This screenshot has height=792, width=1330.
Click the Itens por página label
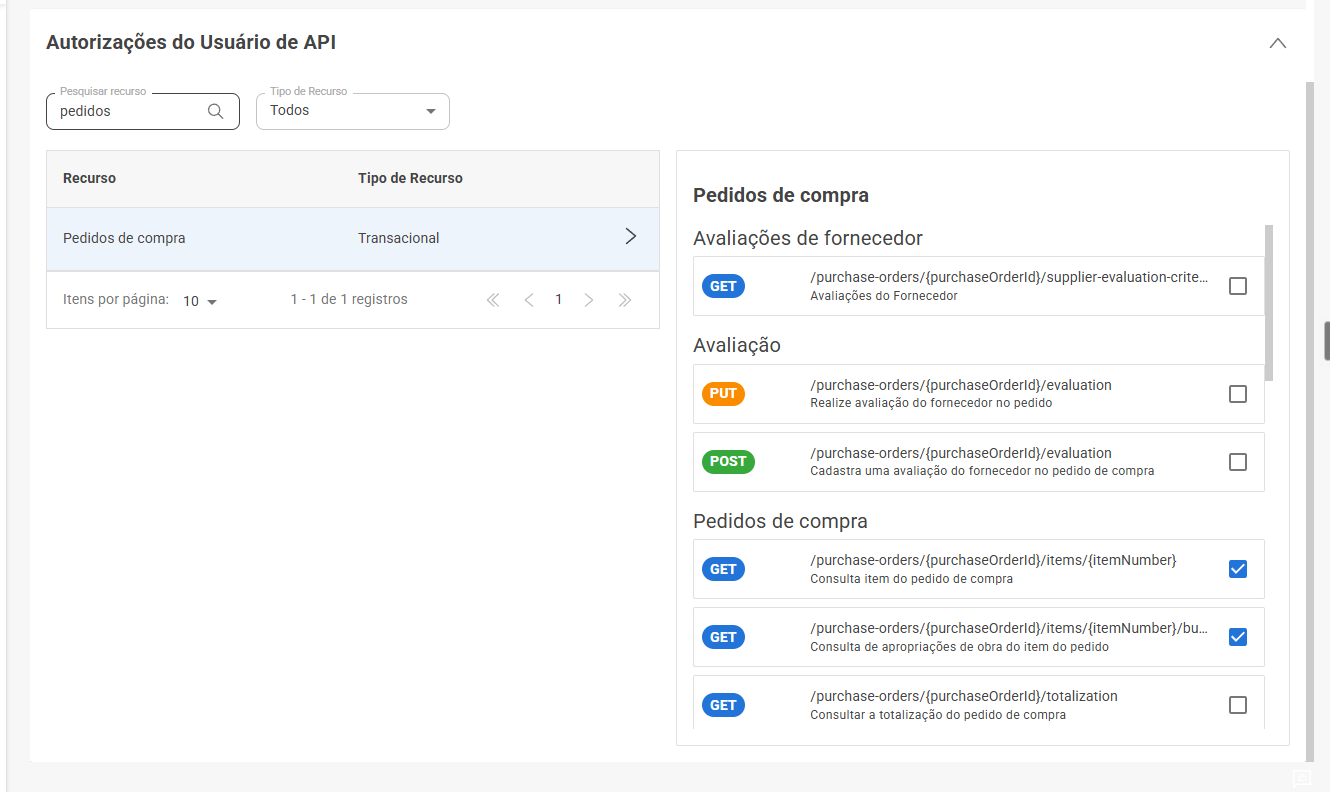point(116,300)
